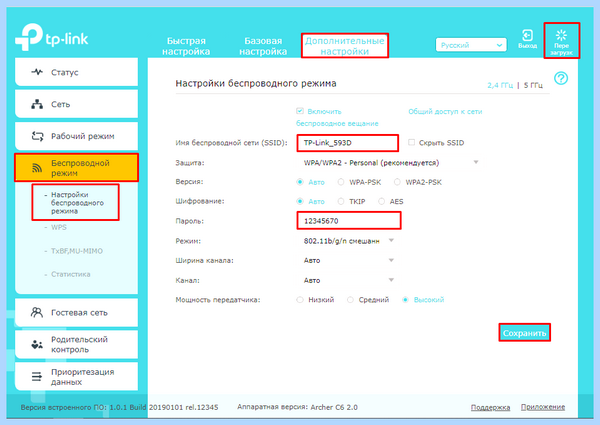This screenshot has width=600, height=425.
Task: Click the Гостевая сеть users icon
Action: 37,313
